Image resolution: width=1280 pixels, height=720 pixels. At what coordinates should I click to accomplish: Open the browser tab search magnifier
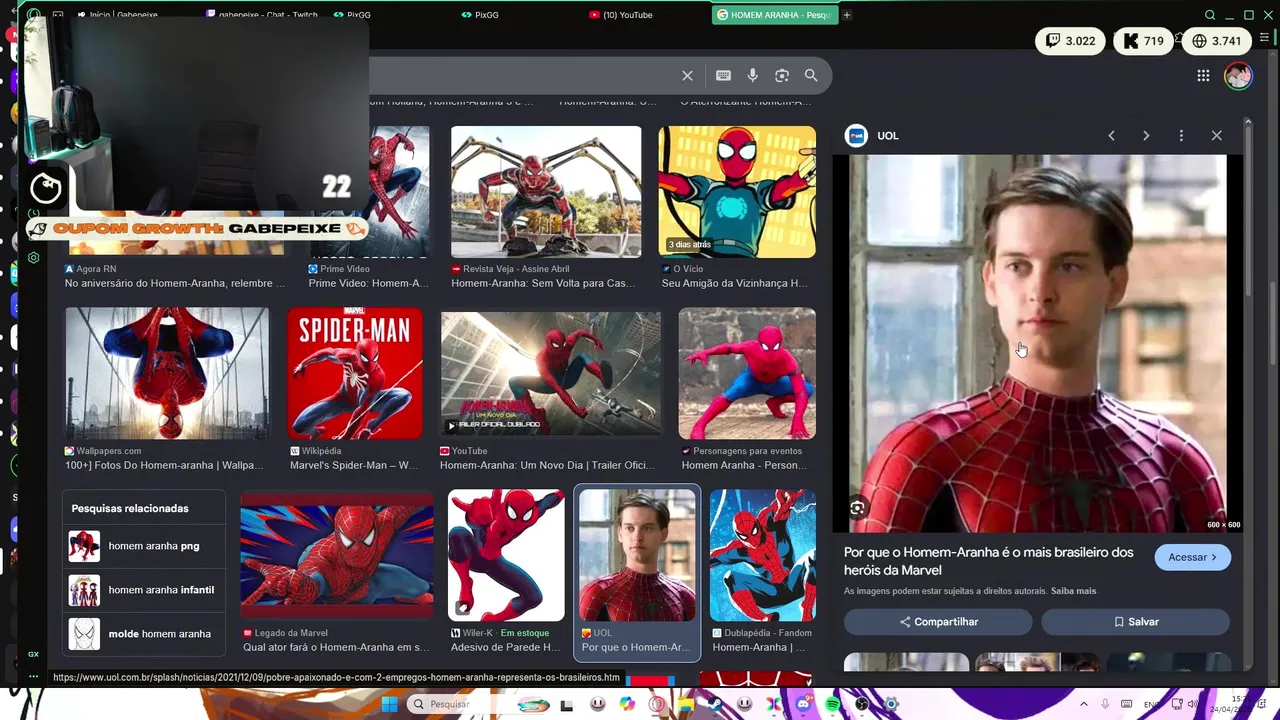1210,15
